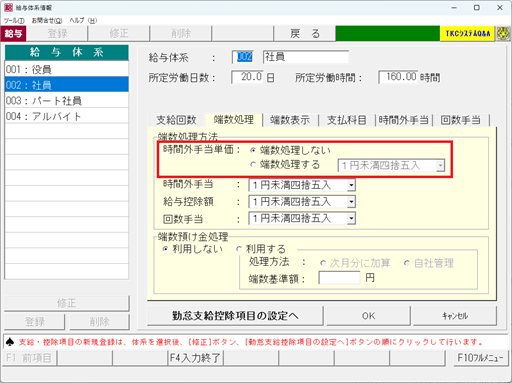
Task: Expand the 給与控除額 rounding dropdown
Action: [351, 202]
